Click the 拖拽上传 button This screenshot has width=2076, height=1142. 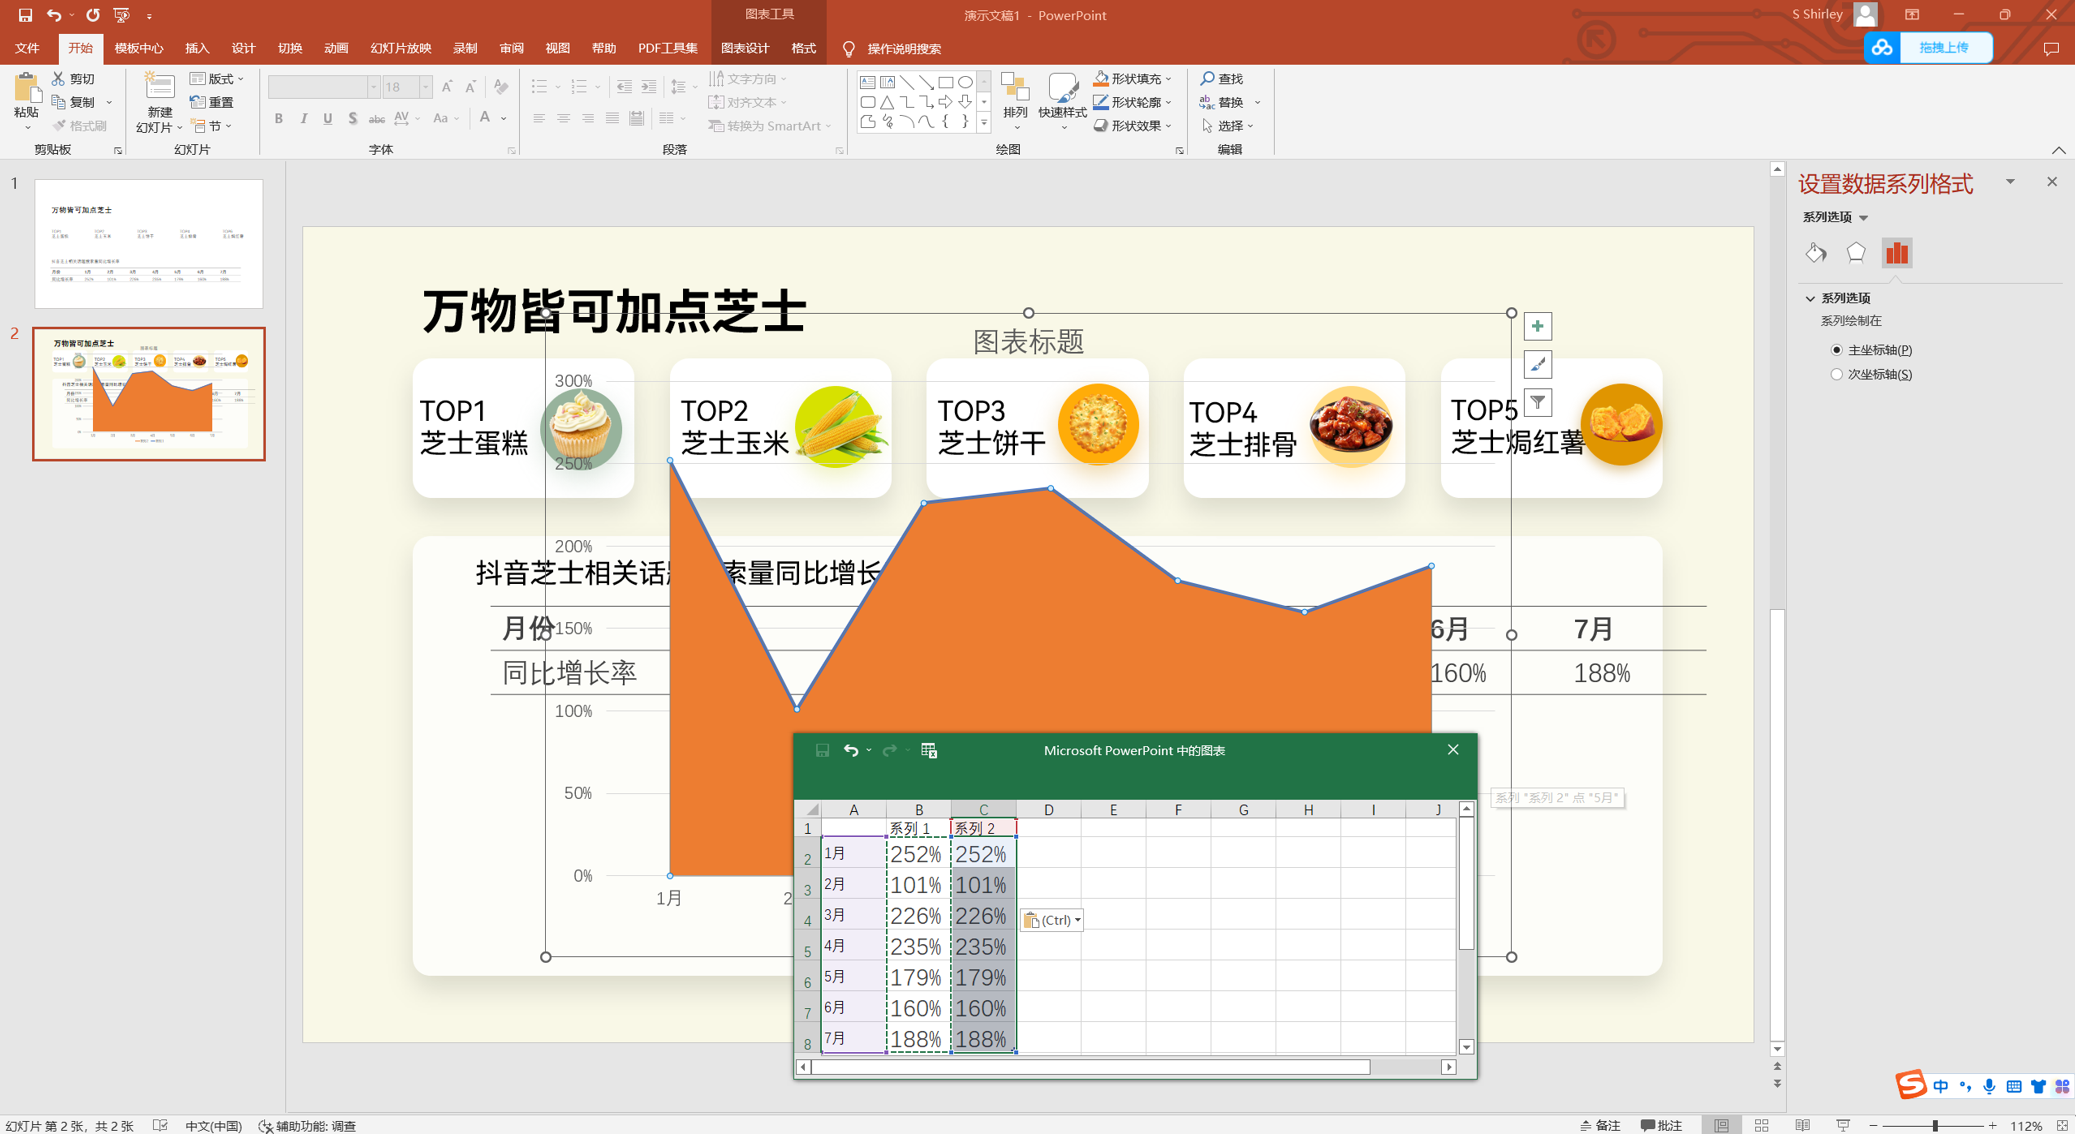(x=1944, y=48)
